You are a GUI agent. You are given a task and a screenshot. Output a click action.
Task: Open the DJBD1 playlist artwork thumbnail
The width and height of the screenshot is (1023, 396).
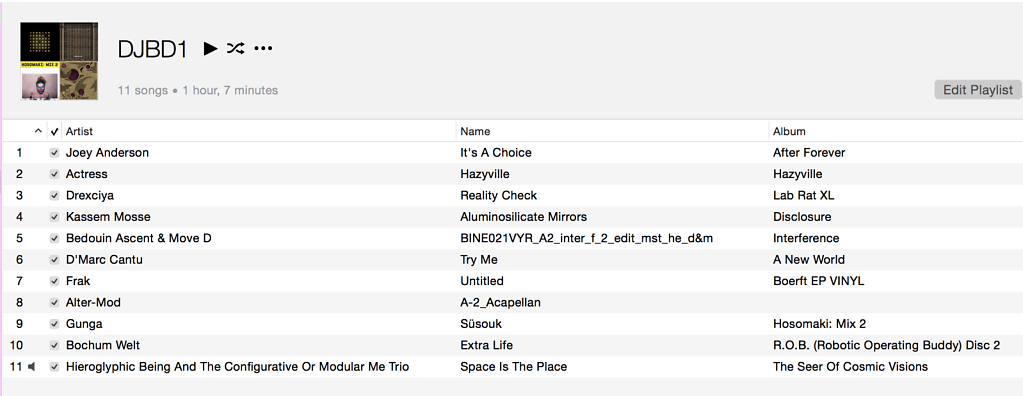click(59, 61)
